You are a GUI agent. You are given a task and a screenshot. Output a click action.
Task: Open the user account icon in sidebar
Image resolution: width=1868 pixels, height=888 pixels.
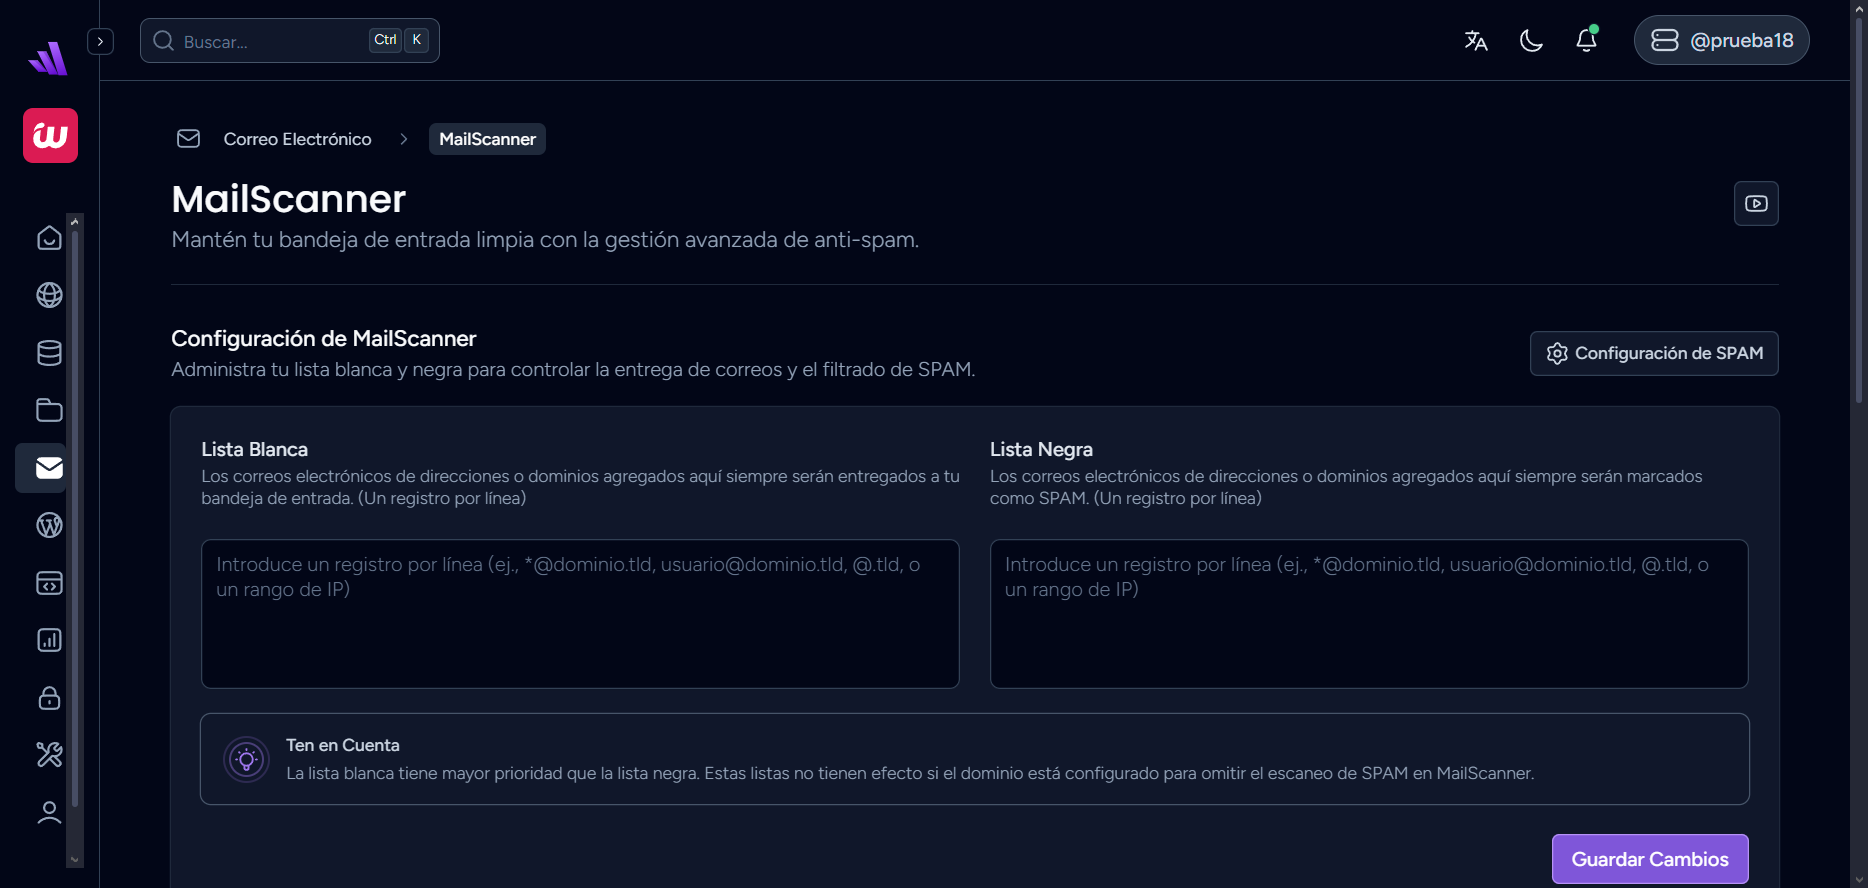point(49,812)
